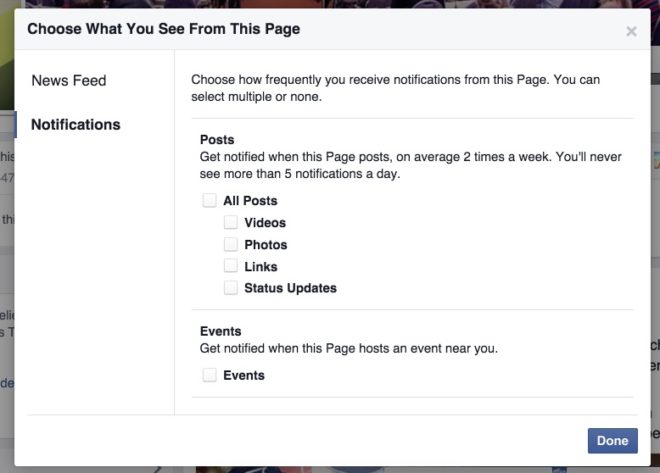The image size is (660, 473).
Task: Enable the Status Updates checkbox
Action: (x=231, y=288)
